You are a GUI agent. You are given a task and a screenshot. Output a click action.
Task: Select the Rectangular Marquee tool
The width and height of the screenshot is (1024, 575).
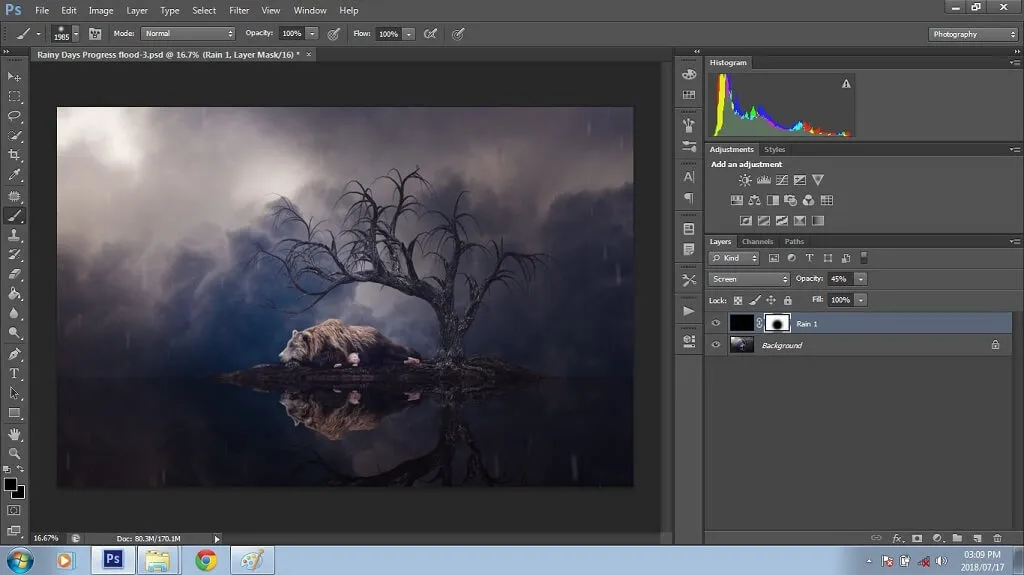[14, 97]
